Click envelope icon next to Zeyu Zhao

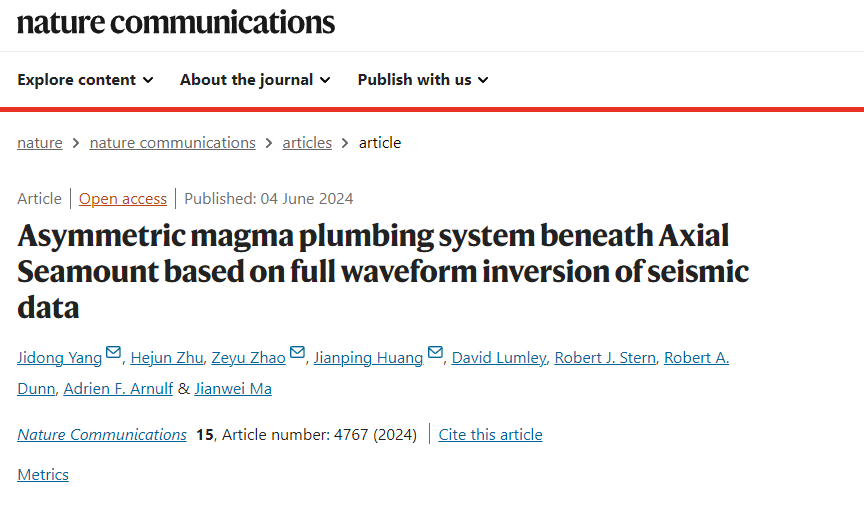click(x=298, y=353)
